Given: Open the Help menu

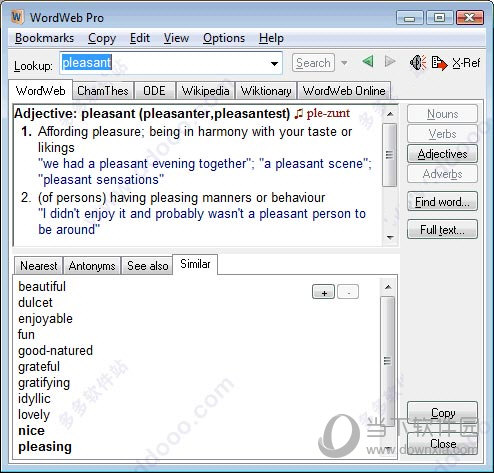Looking at the screenshot, I should pos(271,38).
